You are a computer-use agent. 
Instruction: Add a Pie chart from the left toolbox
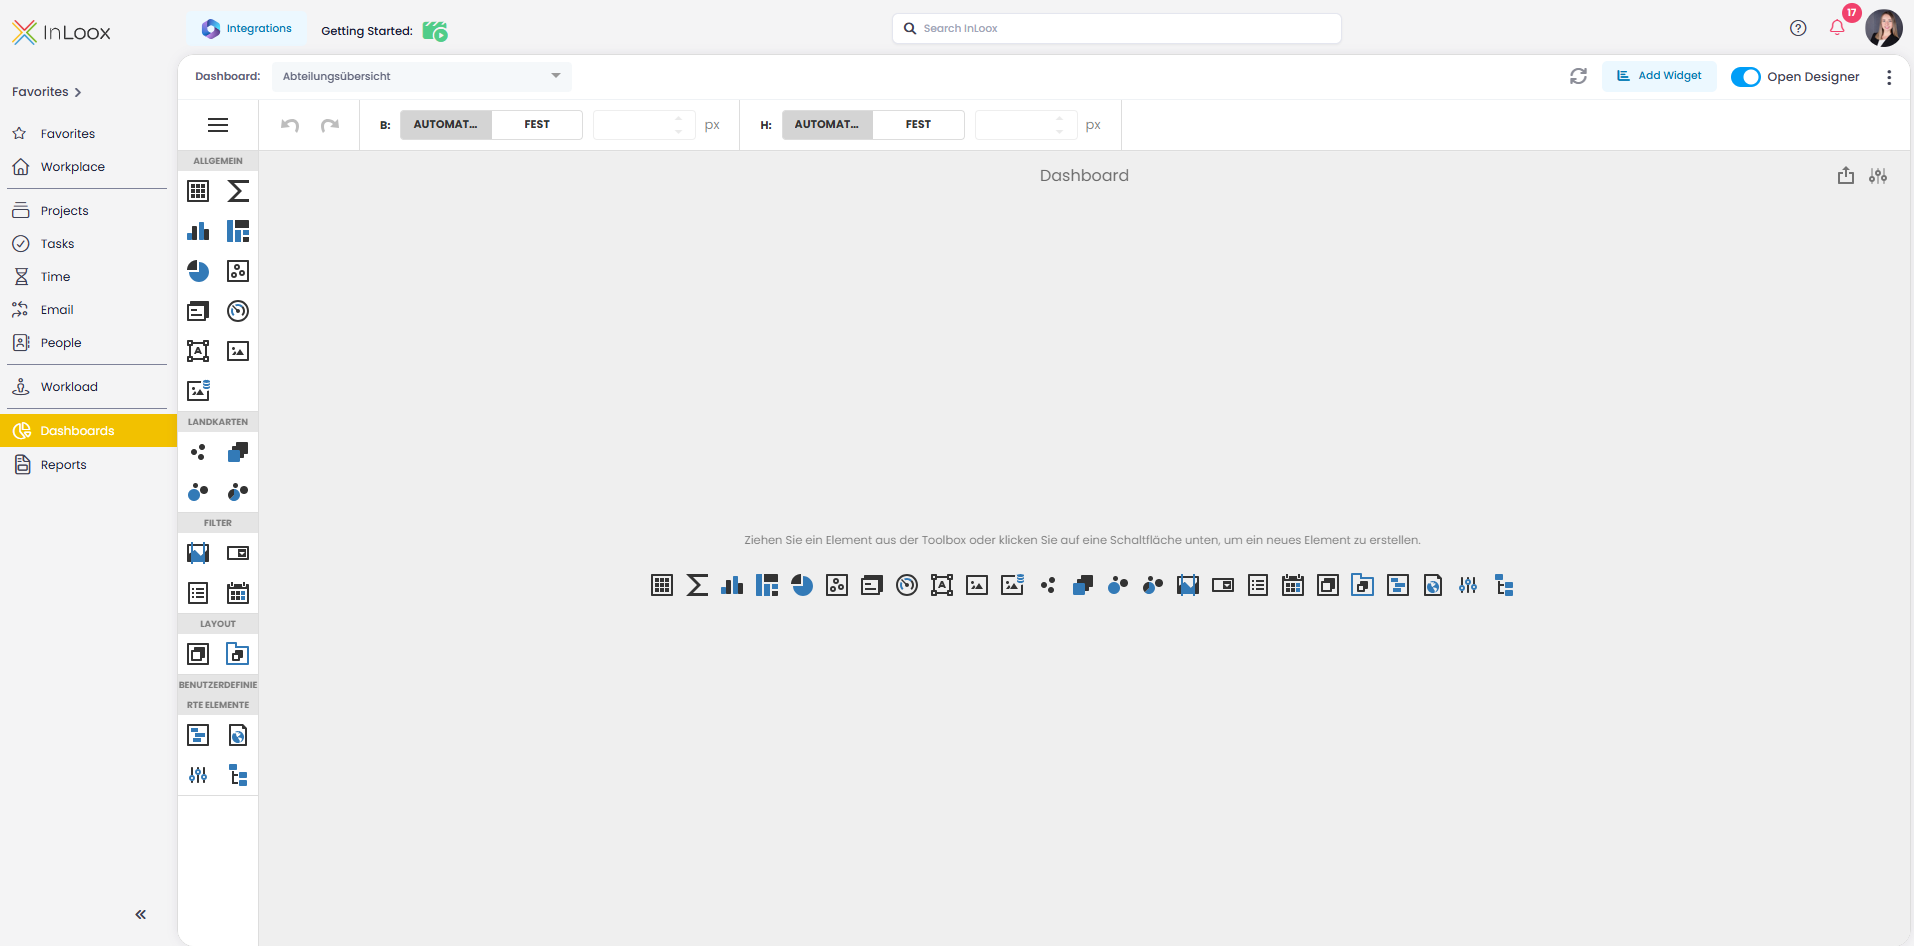(x=198, y=271)
